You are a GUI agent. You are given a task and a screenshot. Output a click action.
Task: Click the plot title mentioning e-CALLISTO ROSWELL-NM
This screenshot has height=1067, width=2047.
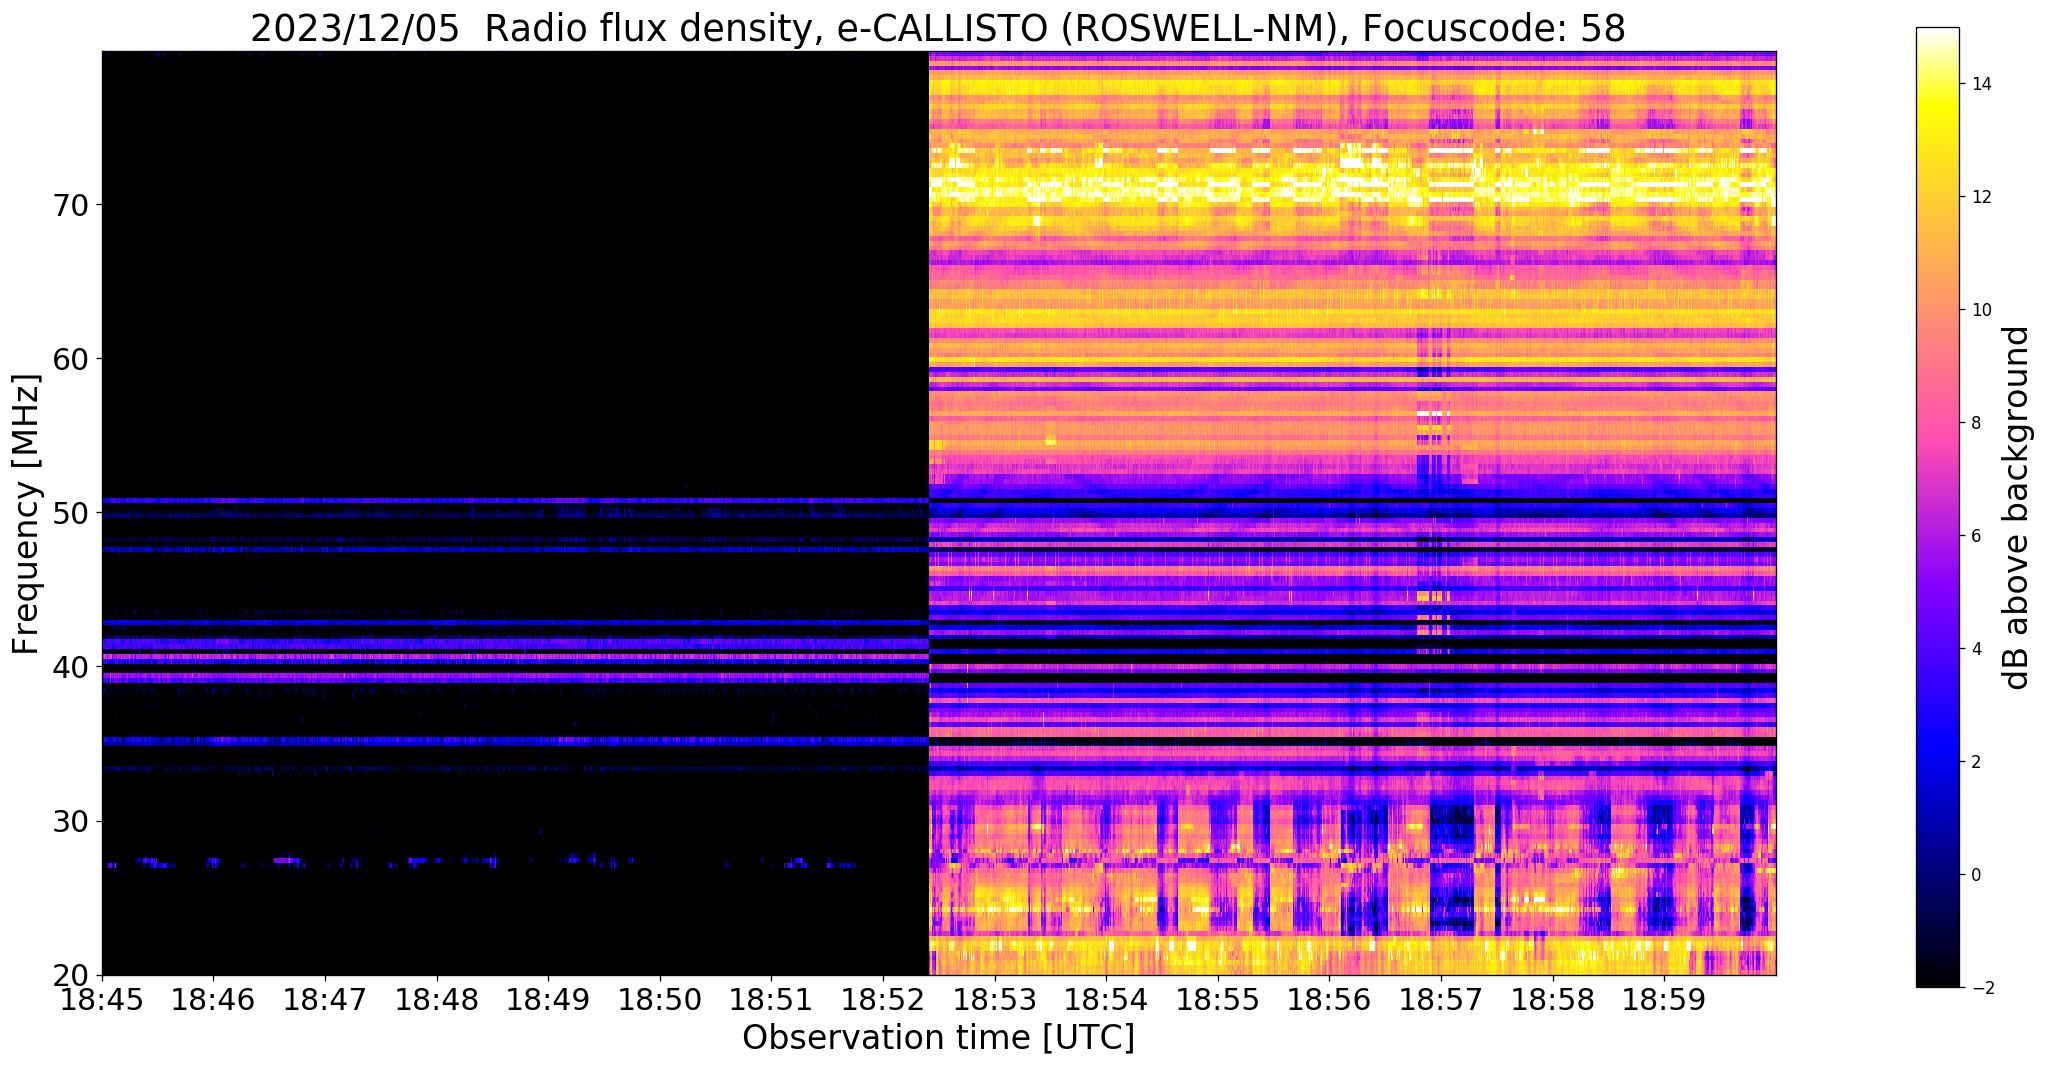pyautogui.click(x=938, y=29)
